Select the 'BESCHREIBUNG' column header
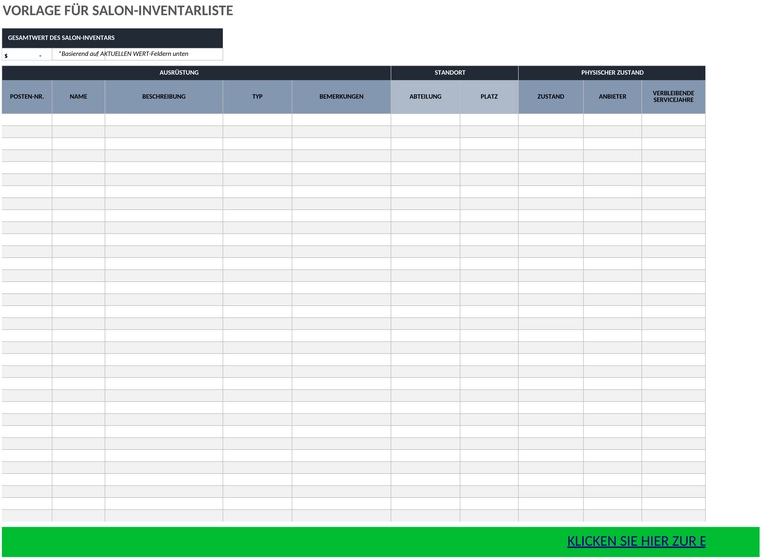 pyautogui.click(x=164, y=97)
